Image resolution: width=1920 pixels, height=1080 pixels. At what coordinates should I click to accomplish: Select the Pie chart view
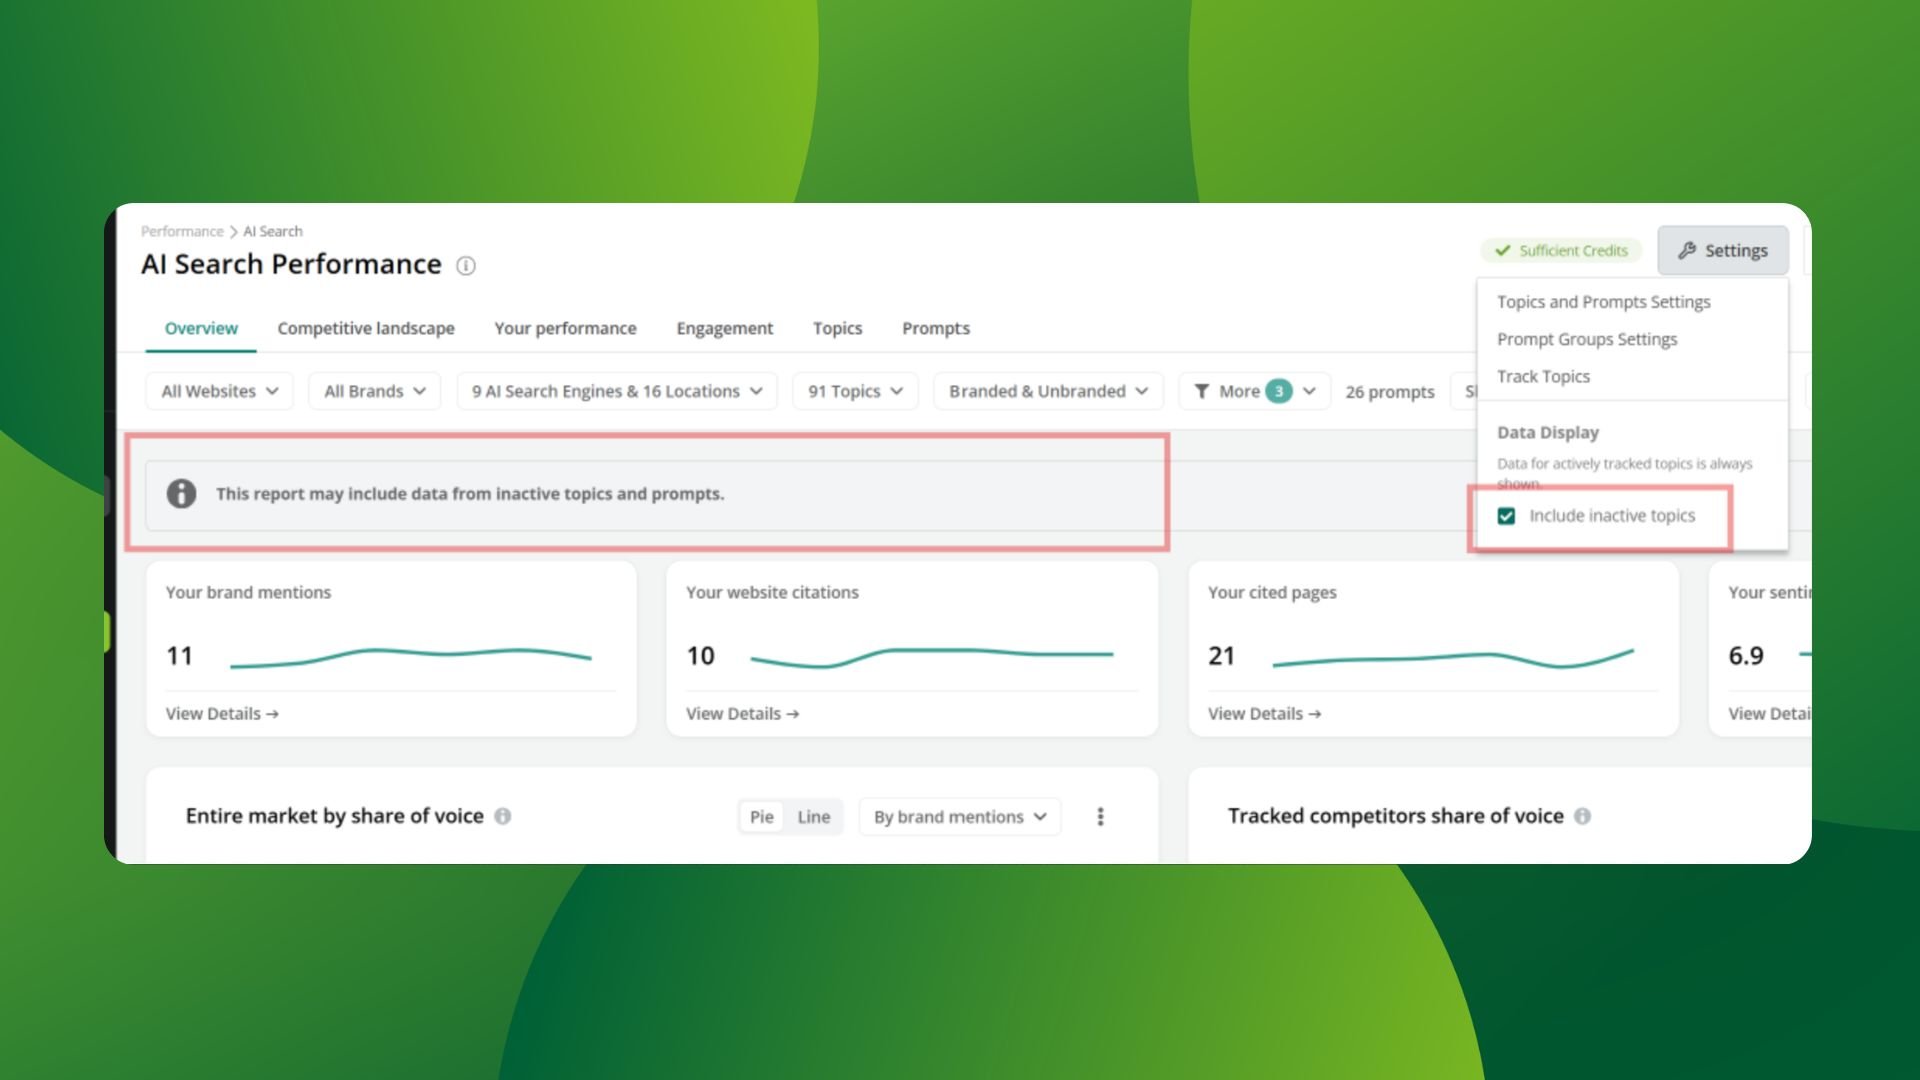762,817
